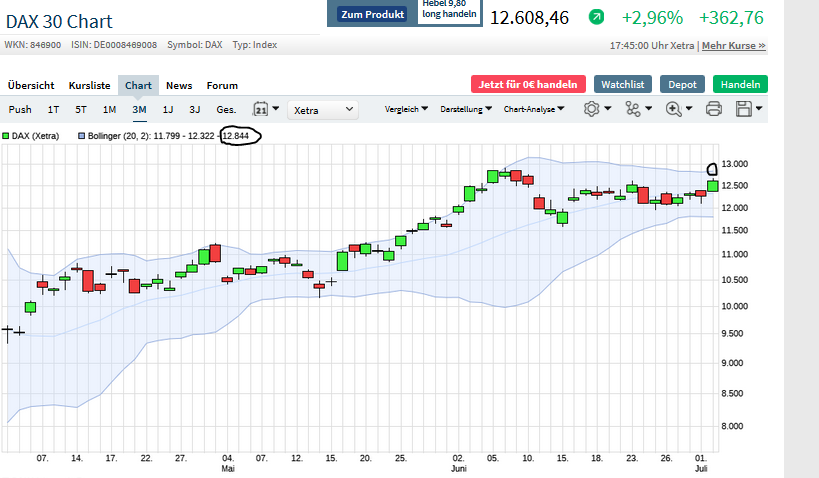Click the share chart icon
The width and height of the screenshot is (819, 478).
[636, 109]
